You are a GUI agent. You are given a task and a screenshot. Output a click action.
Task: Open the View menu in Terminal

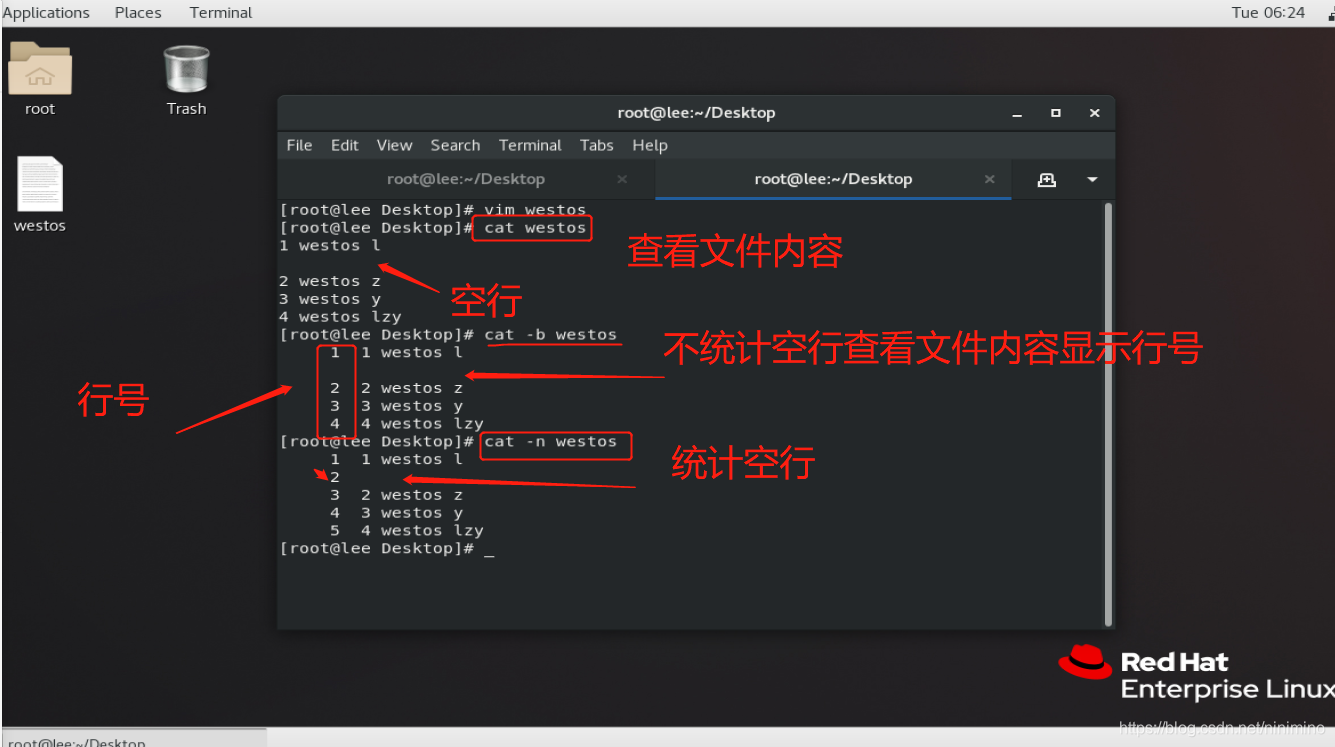point(394,145)
